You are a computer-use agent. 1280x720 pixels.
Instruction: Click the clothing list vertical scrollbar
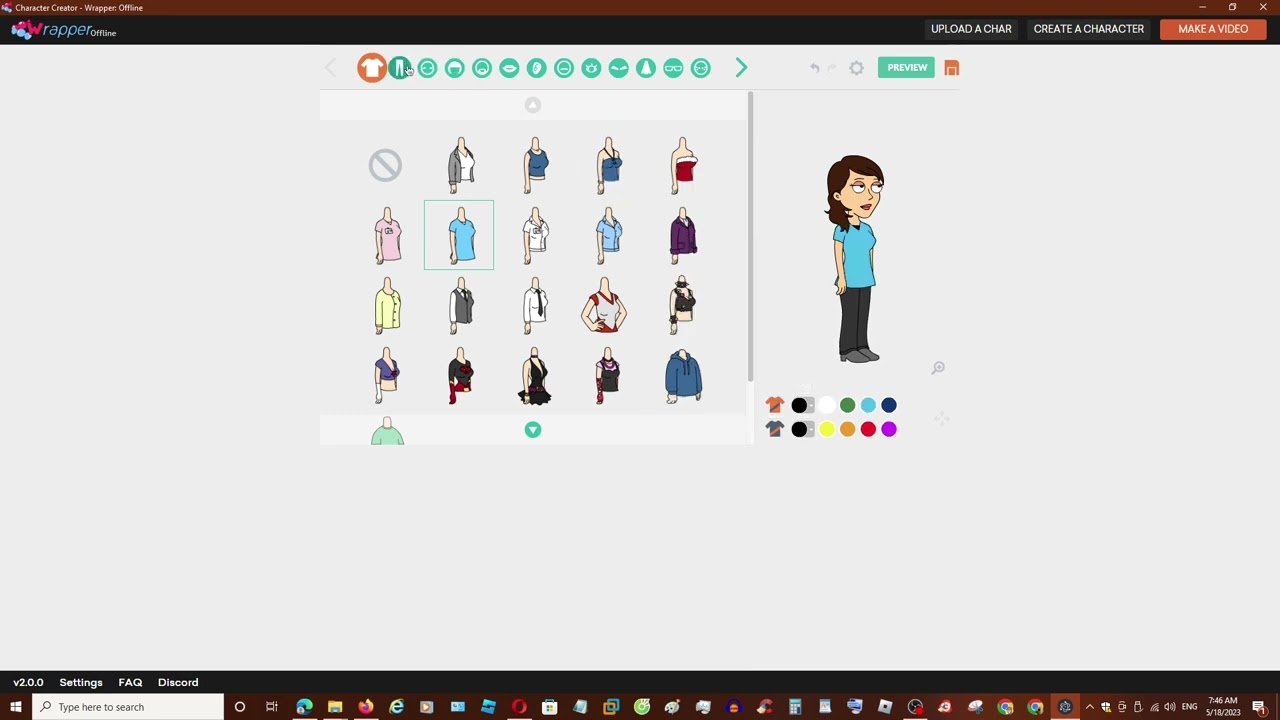(x=750, y=236)
